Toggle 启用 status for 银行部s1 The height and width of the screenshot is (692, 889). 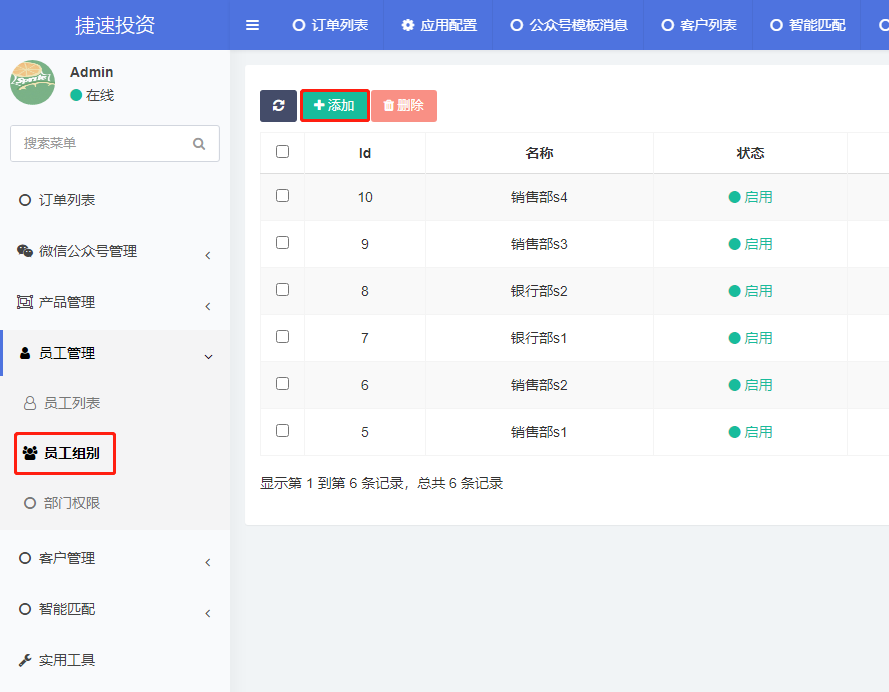[750, 338]
